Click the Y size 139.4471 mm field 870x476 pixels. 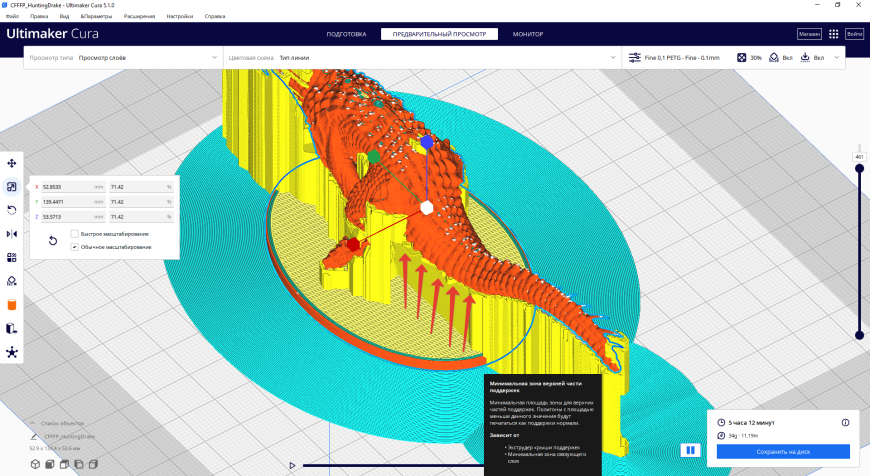73,202
